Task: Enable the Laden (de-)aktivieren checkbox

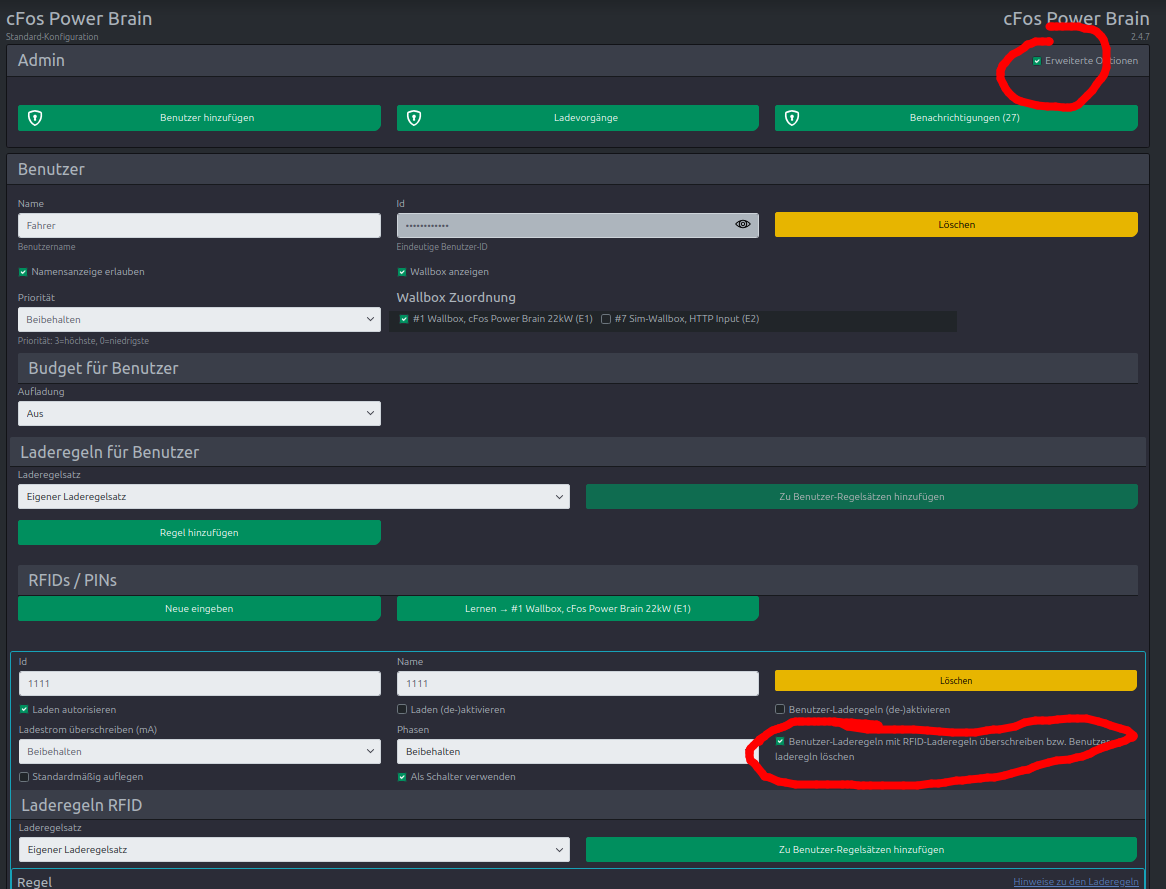Action: tap(402, 710)
